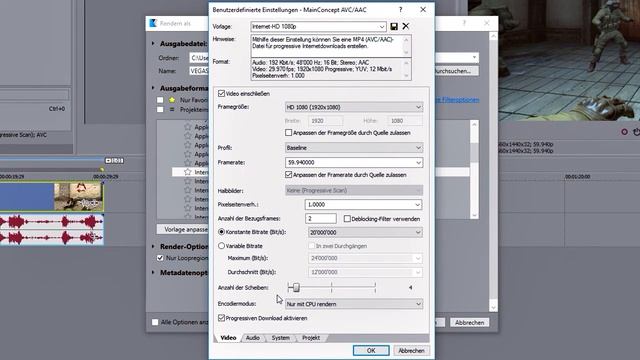Switch to the Projekt tab
The height and width of the screenshot is (360, 640).
[311, 338]
